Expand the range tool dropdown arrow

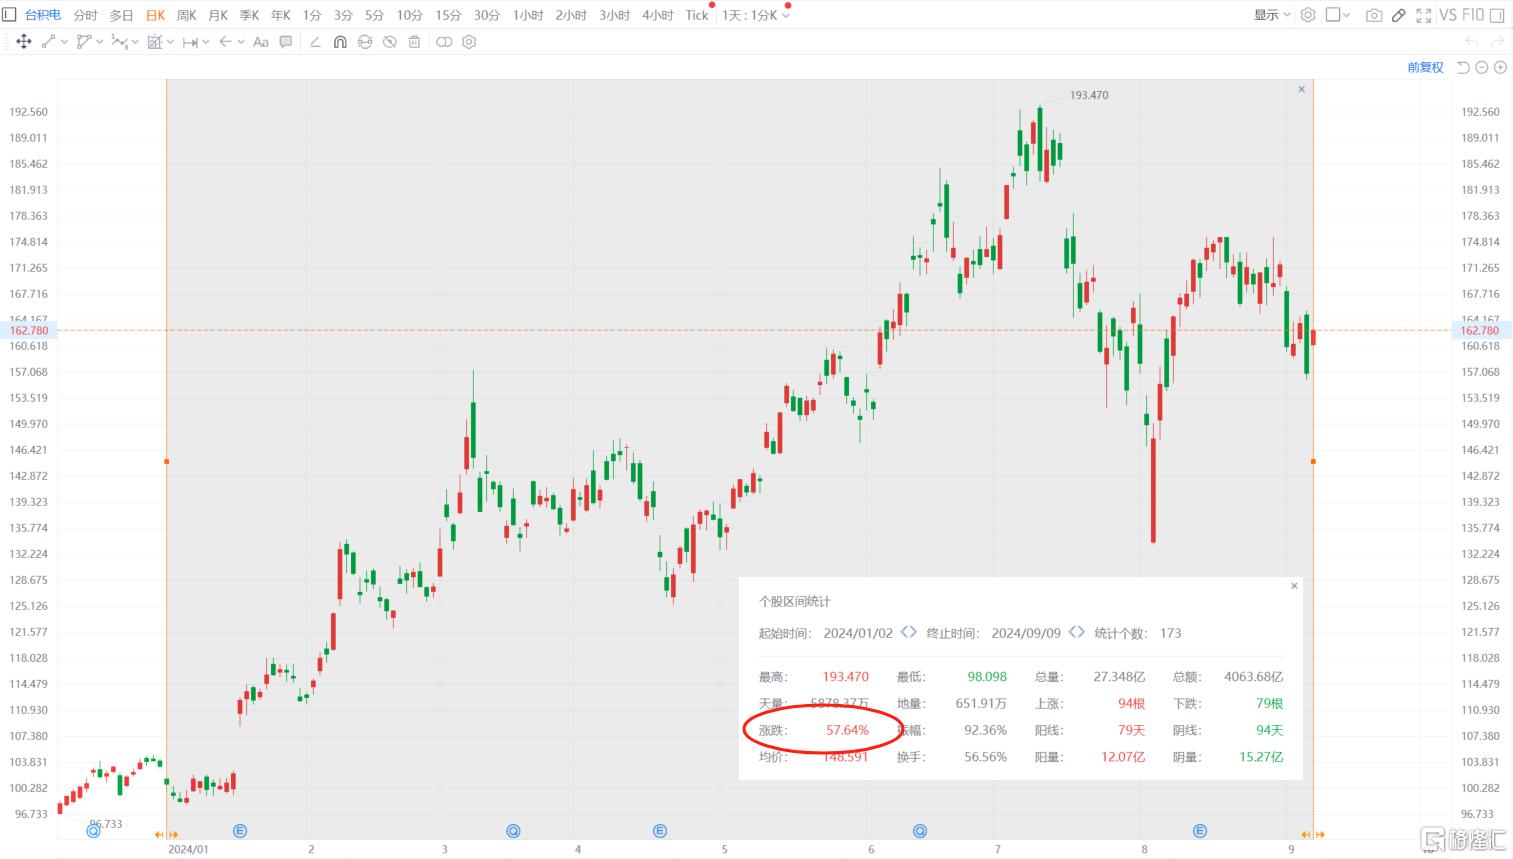206,42
